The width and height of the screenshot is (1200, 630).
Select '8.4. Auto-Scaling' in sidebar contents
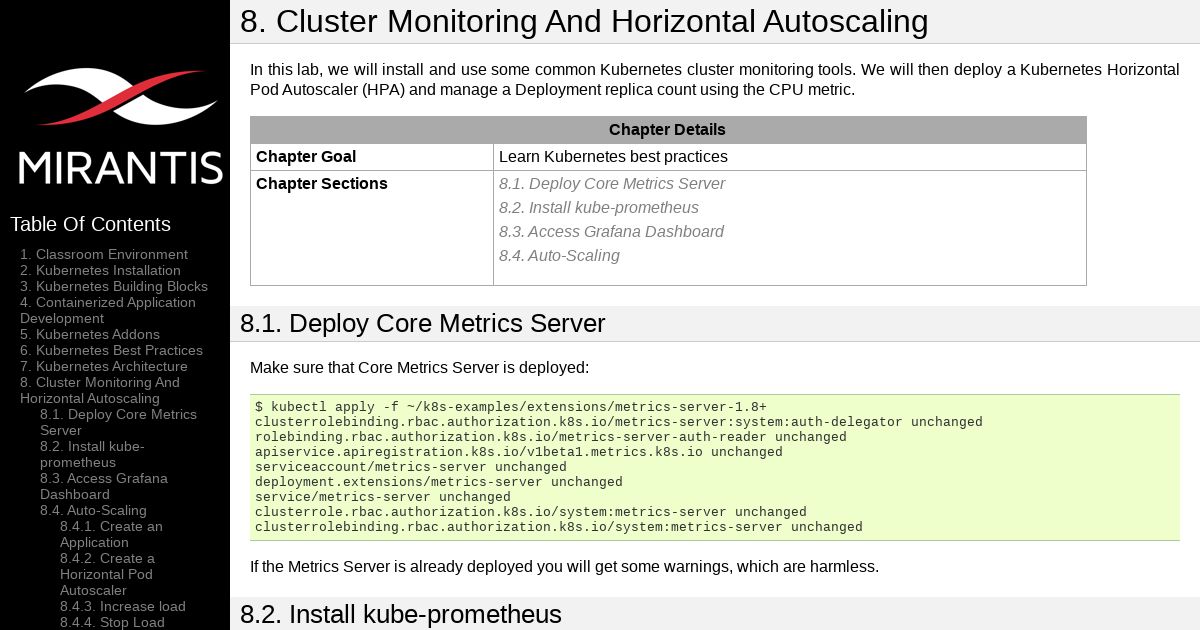pyautogui.click(x=93, y=510)
